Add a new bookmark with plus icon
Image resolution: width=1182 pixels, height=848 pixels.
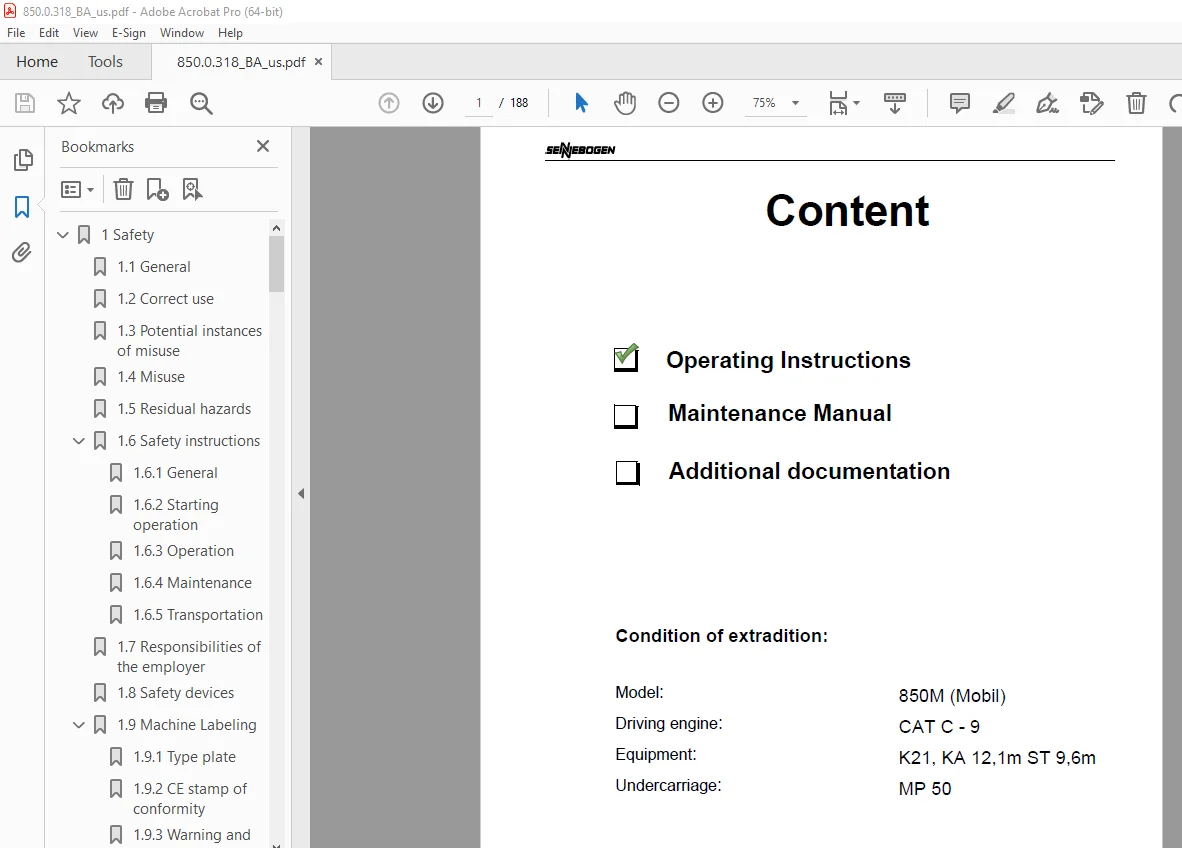point(158,189)
